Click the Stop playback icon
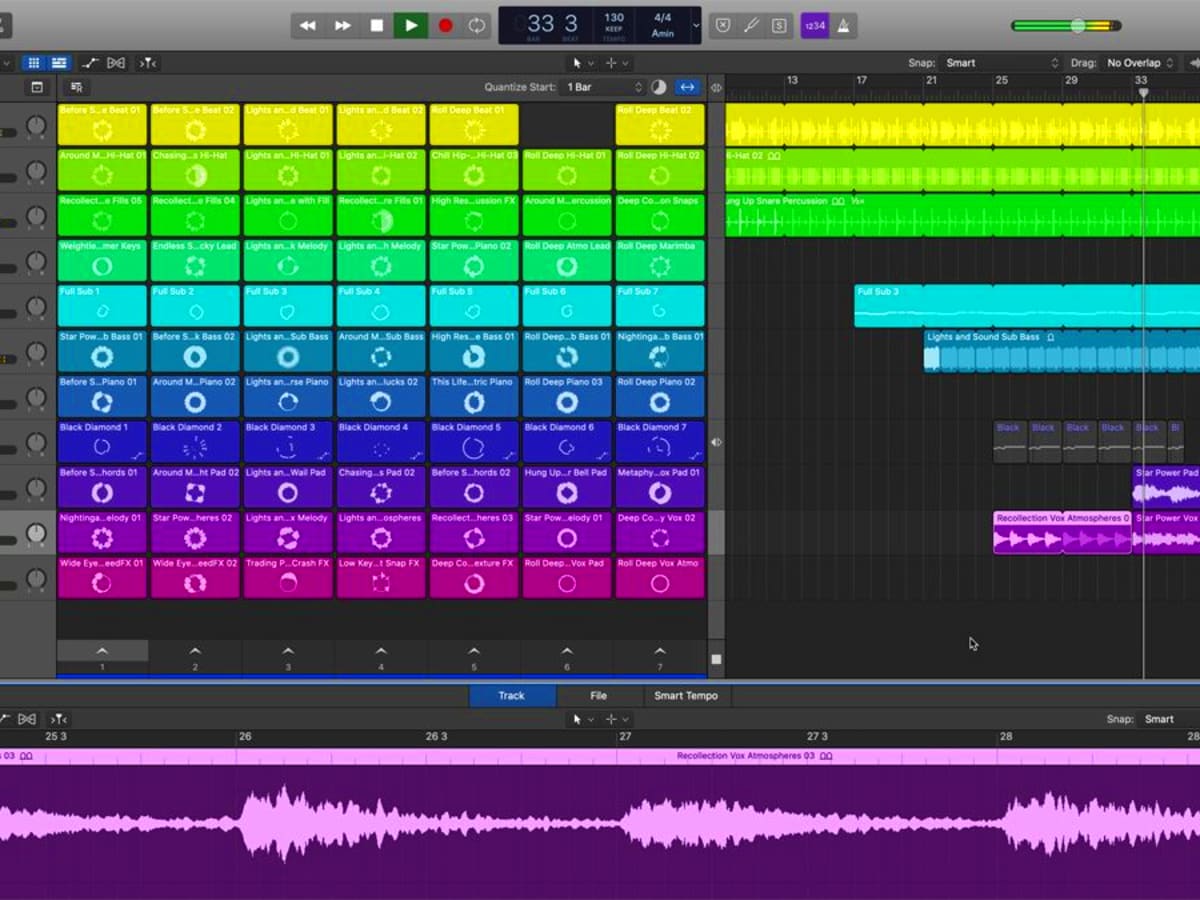The width and height of the screenshot is (1200, 900). 376,25
